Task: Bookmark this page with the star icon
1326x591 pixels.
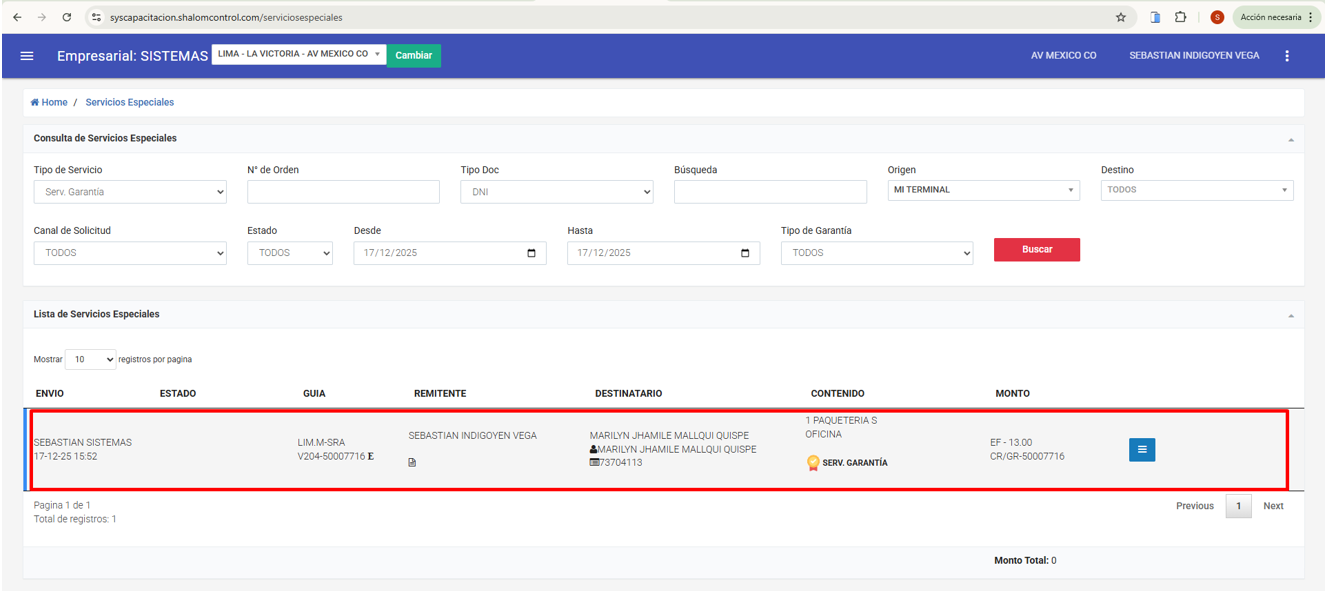Action: pos(1121,17)
